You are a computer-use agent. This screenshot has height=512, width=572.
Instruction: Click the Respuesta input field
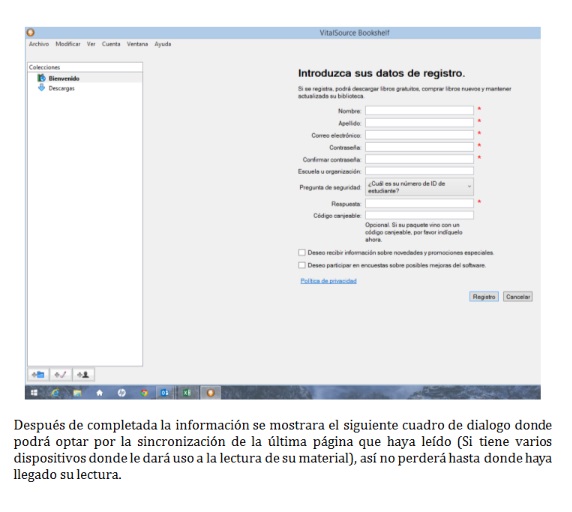420,203
